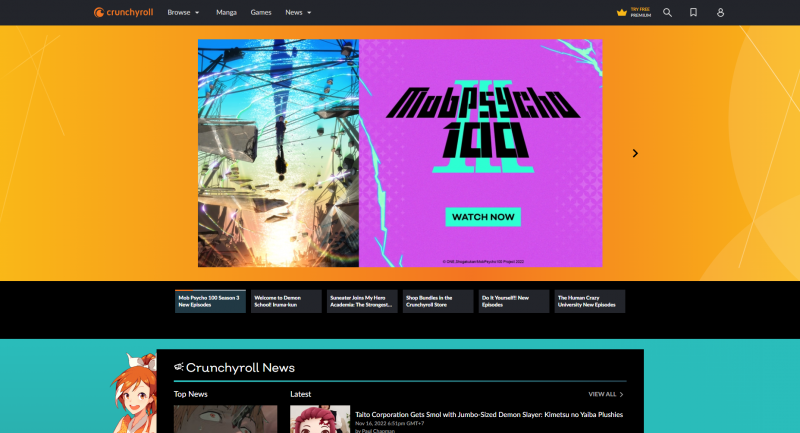Click the orange-haired Crunchyroll-Hime mascot

(134, 393)
